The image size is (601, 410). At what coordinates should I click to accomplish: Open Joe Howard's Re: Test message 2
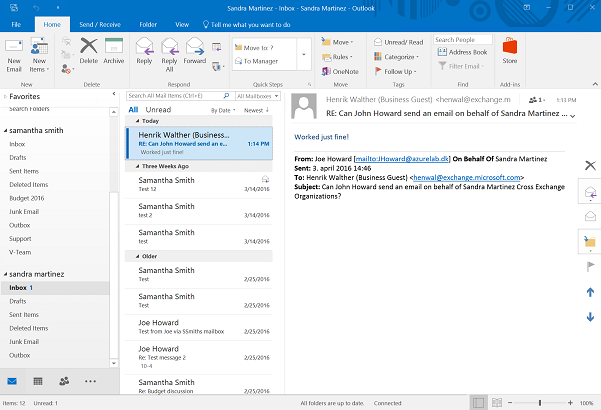198,357
